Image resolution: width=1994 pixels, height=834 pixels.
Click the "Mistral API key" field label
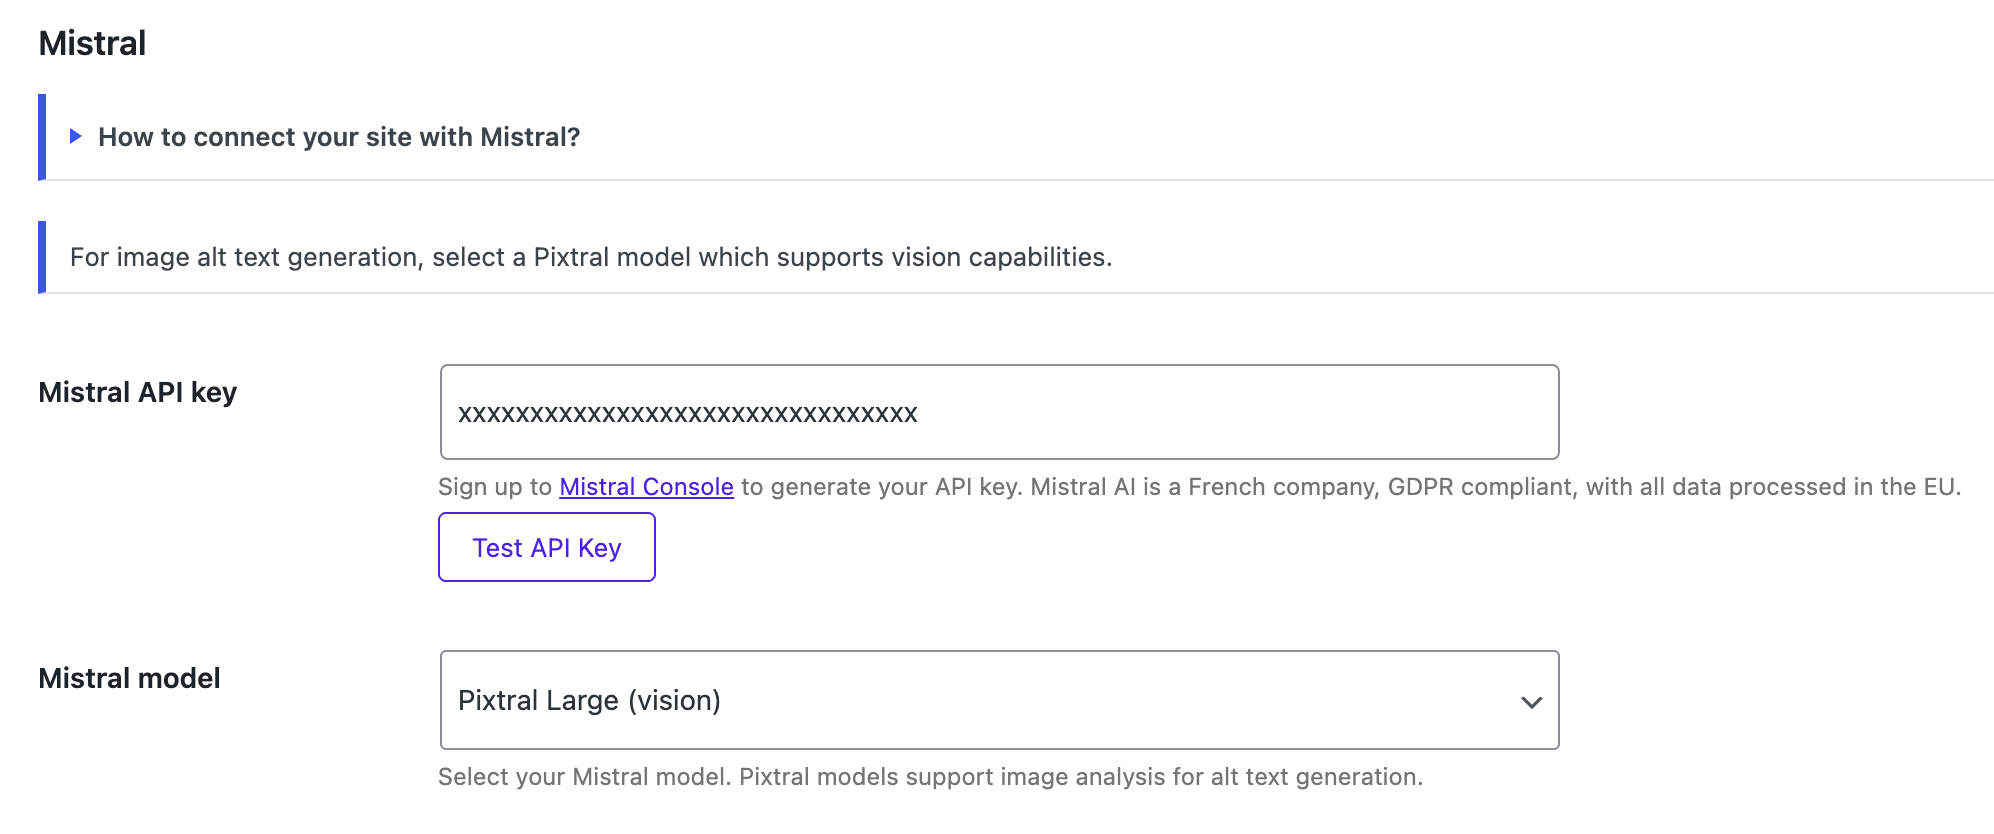coord(138,392)
